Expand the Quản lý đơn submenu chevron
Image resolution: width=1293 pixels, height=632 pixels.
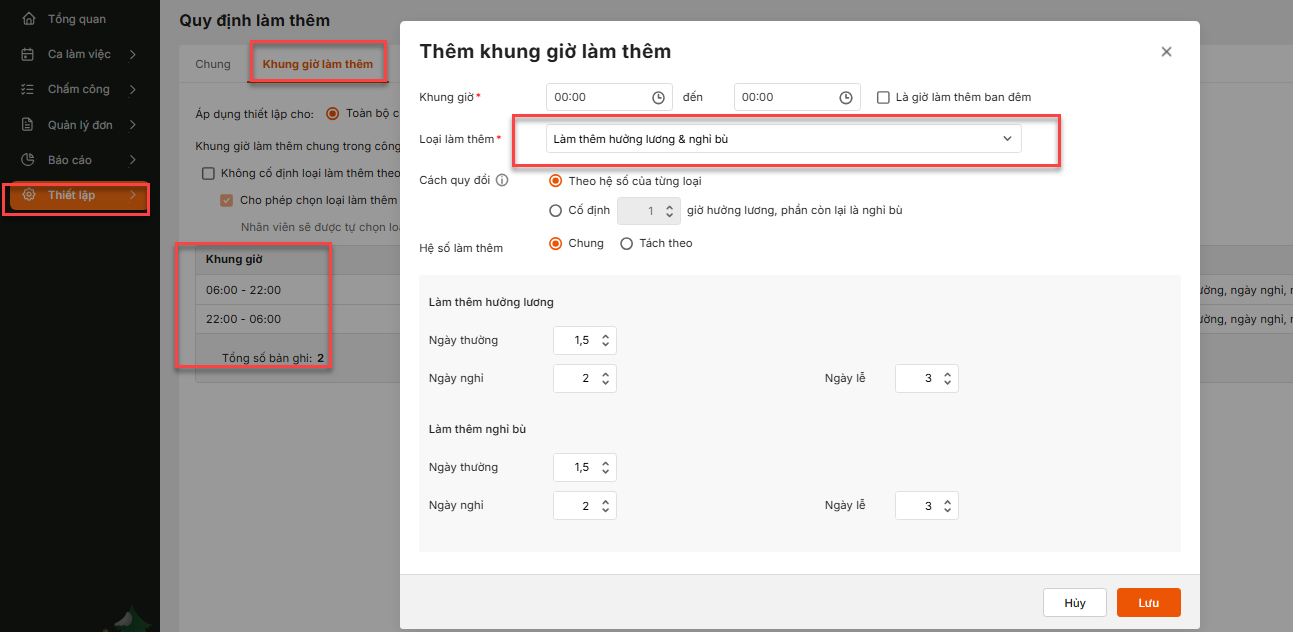[x=132, y=125]
